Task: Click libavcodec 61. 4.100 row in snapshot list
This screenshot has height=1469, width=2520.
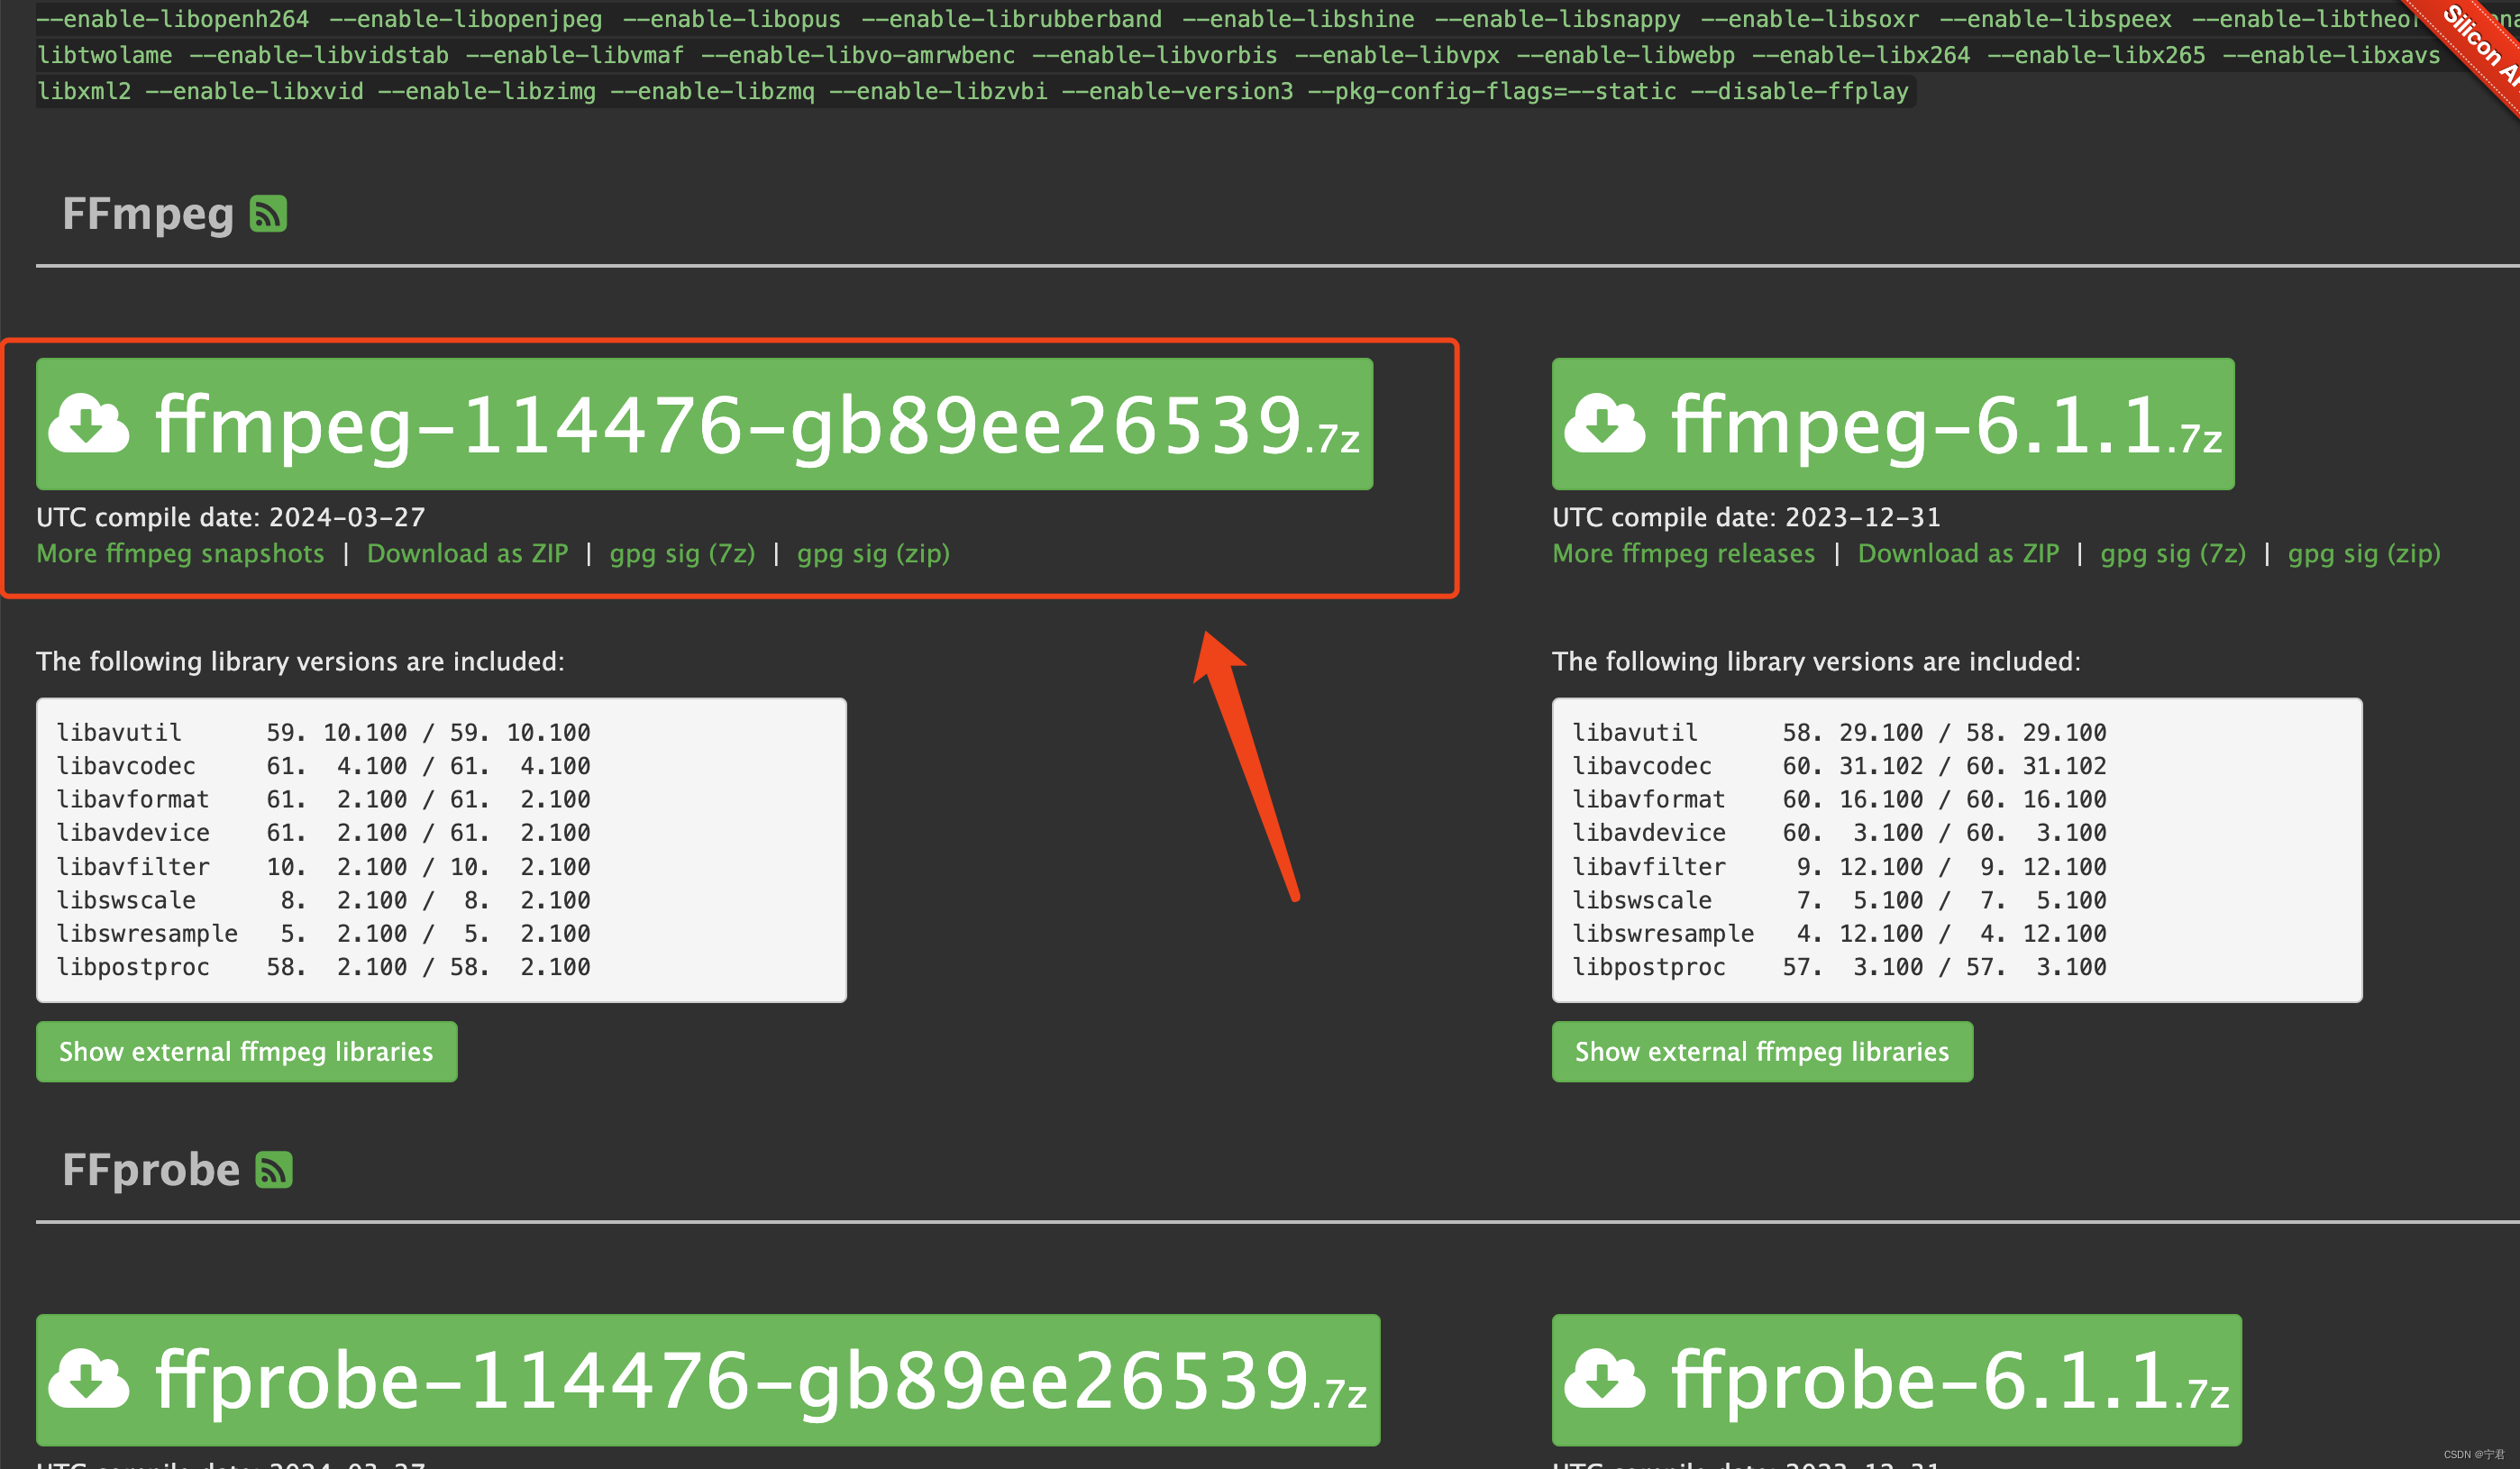Action: pyautogui.click(x=323, y=766)
